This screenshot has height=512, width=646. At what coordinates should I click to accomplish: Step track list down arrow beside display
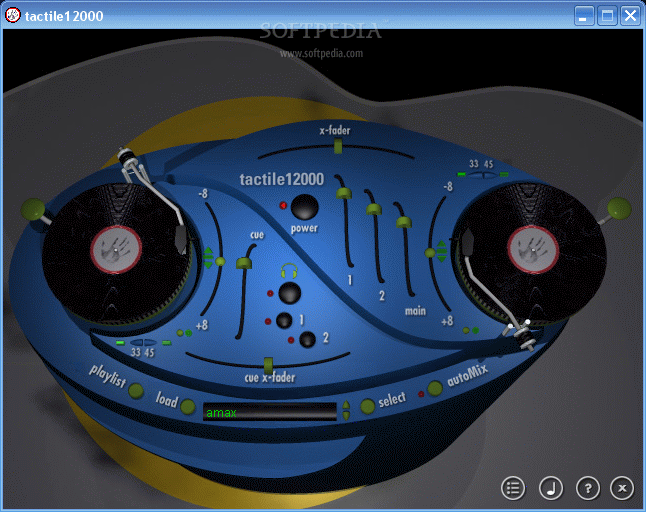(346, 416)
